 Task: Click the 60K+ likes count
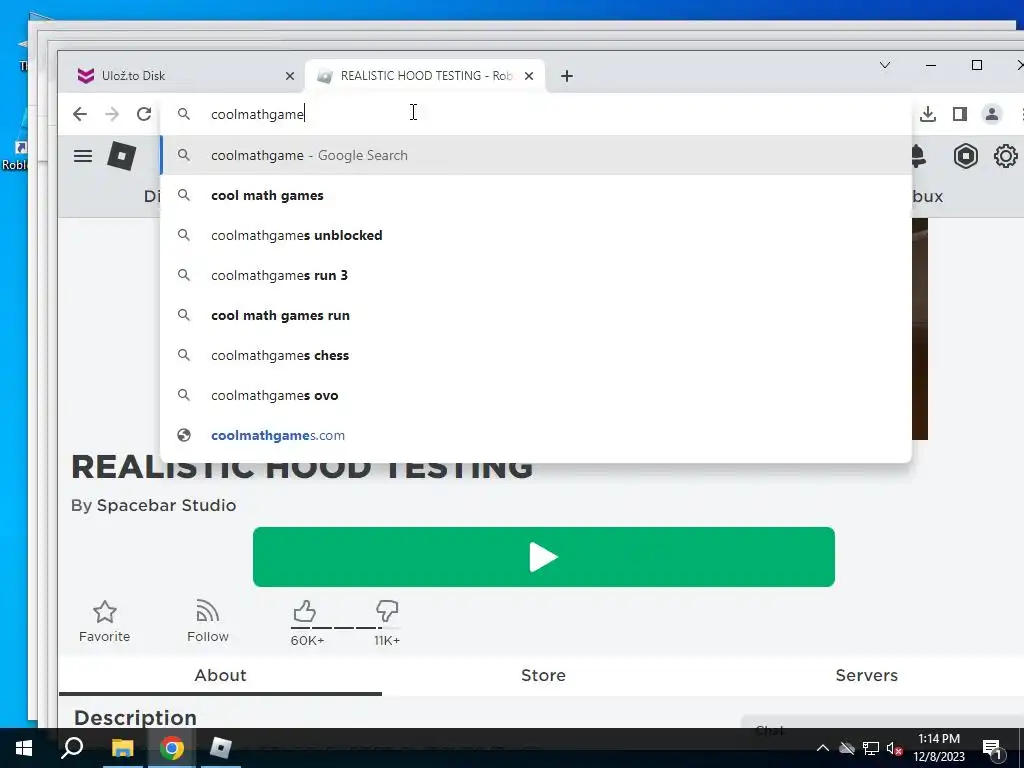307,641
